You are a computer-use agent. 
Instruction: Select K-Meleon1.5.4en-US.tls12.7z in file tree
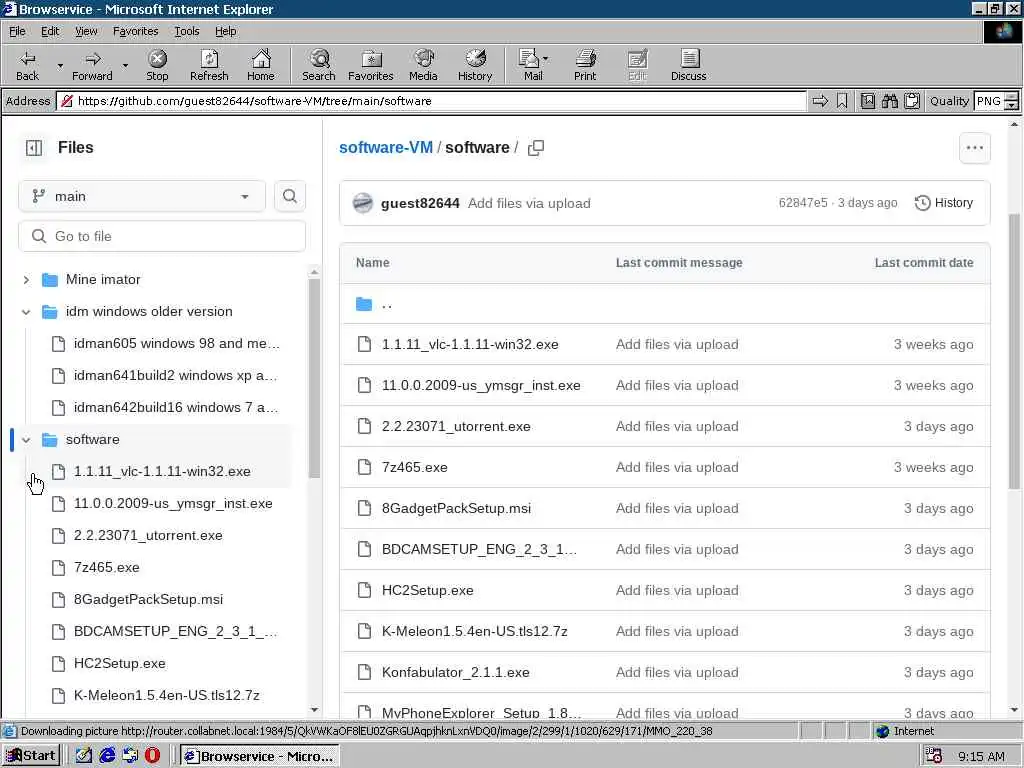coord(167,696)
